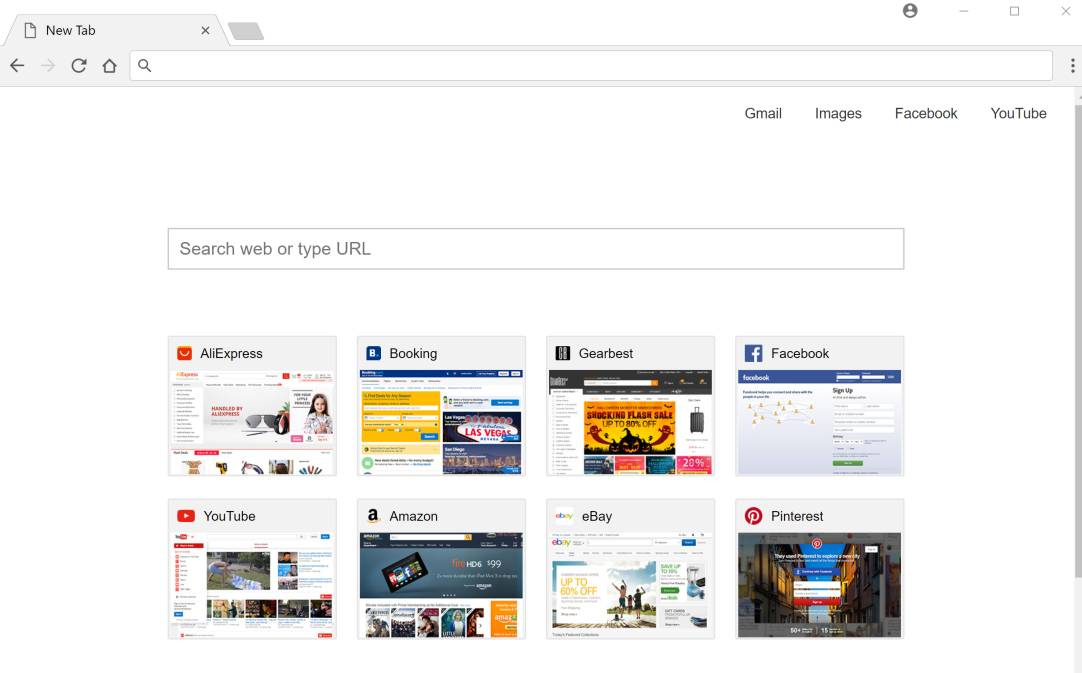Open the Images link
Image resolution: width=1082 pixels, height=673 pixels.
coord(838,113)
